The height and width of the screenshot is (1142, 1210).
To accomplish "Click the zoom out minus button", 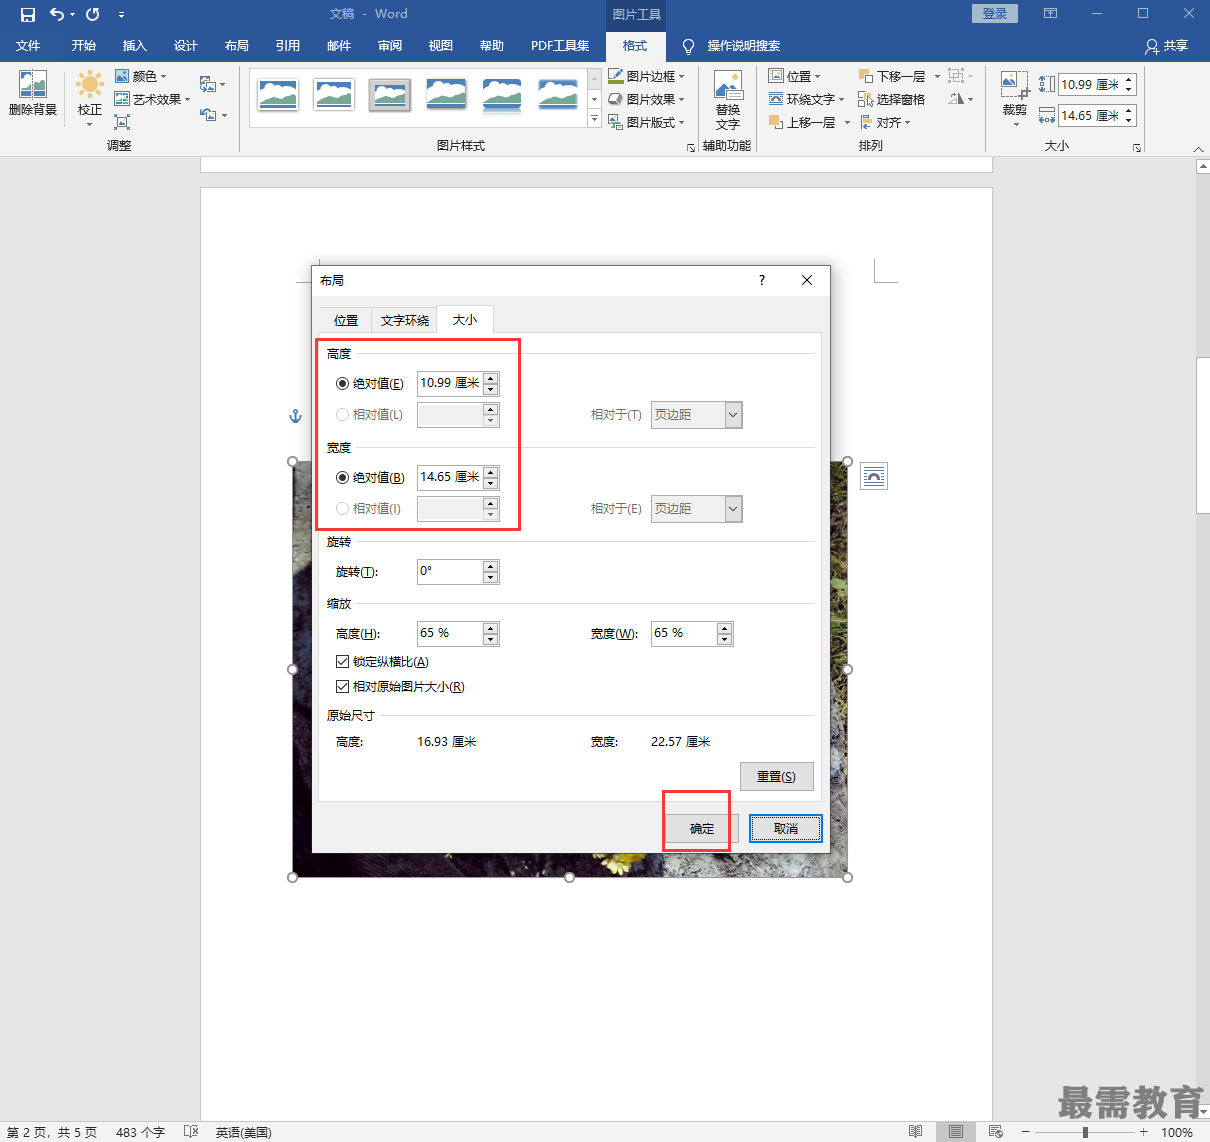I will tap(1025, 1132).
